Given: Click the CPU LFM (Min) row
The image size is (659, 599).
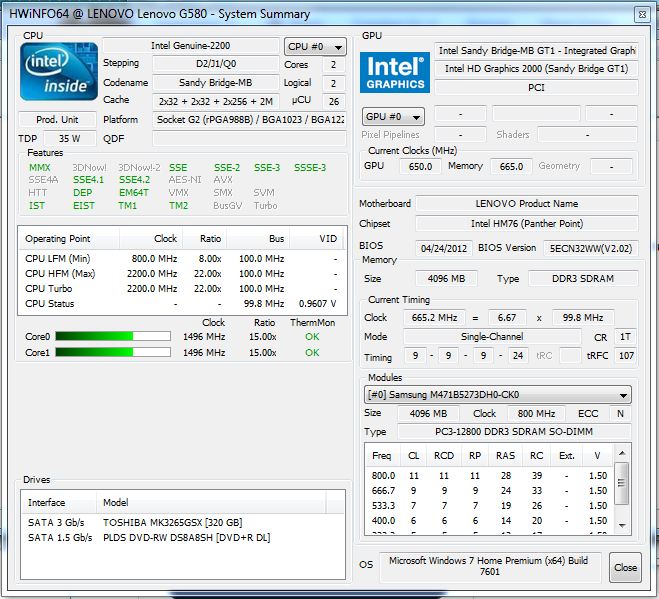Looking at the screenshot, I should click(182, 259).
